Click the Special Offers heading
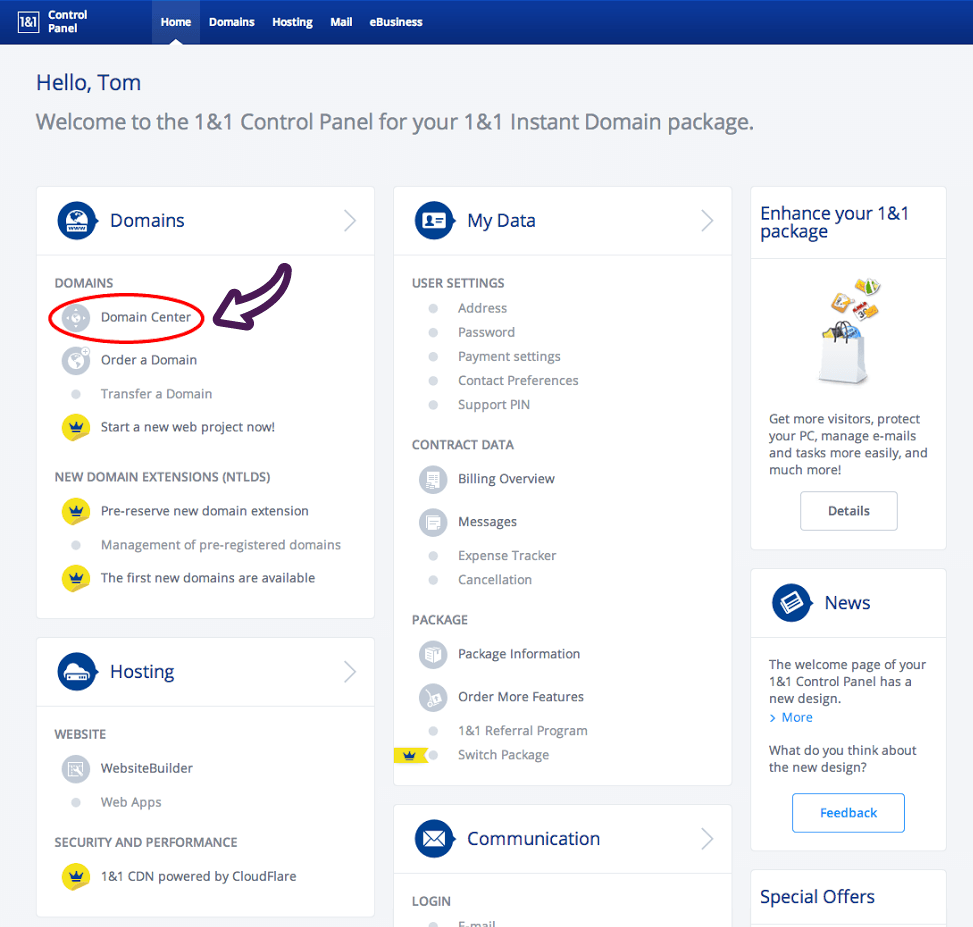Screen dimensions: 973x927 [817, 897]
